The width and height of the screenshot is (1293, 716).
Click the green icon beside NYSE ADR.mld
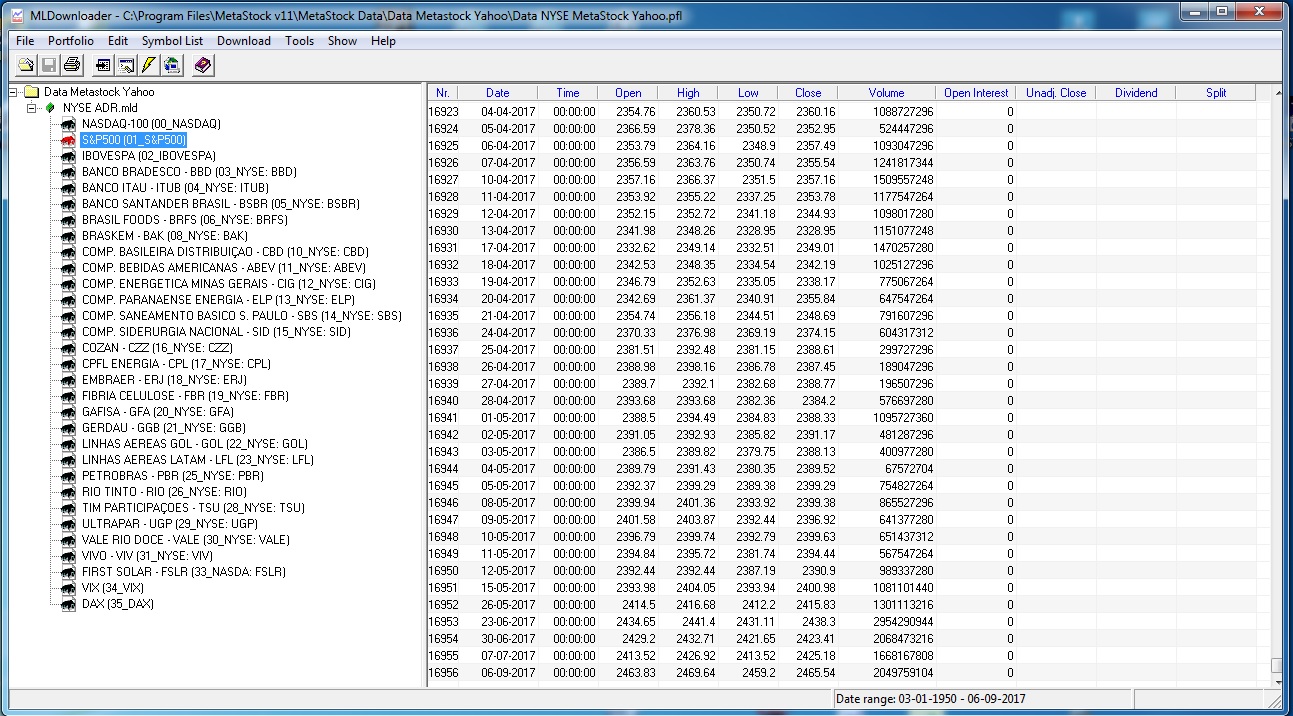(x=51, y=108)
